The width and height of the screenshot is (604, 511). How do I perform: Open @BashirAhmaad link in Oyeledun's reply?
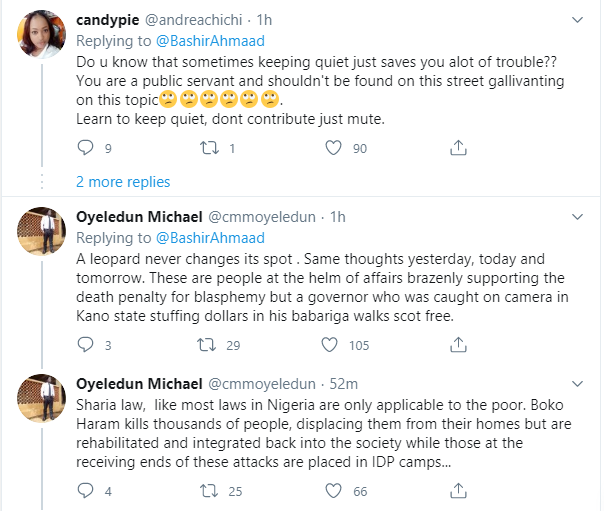tap(210, 238)
